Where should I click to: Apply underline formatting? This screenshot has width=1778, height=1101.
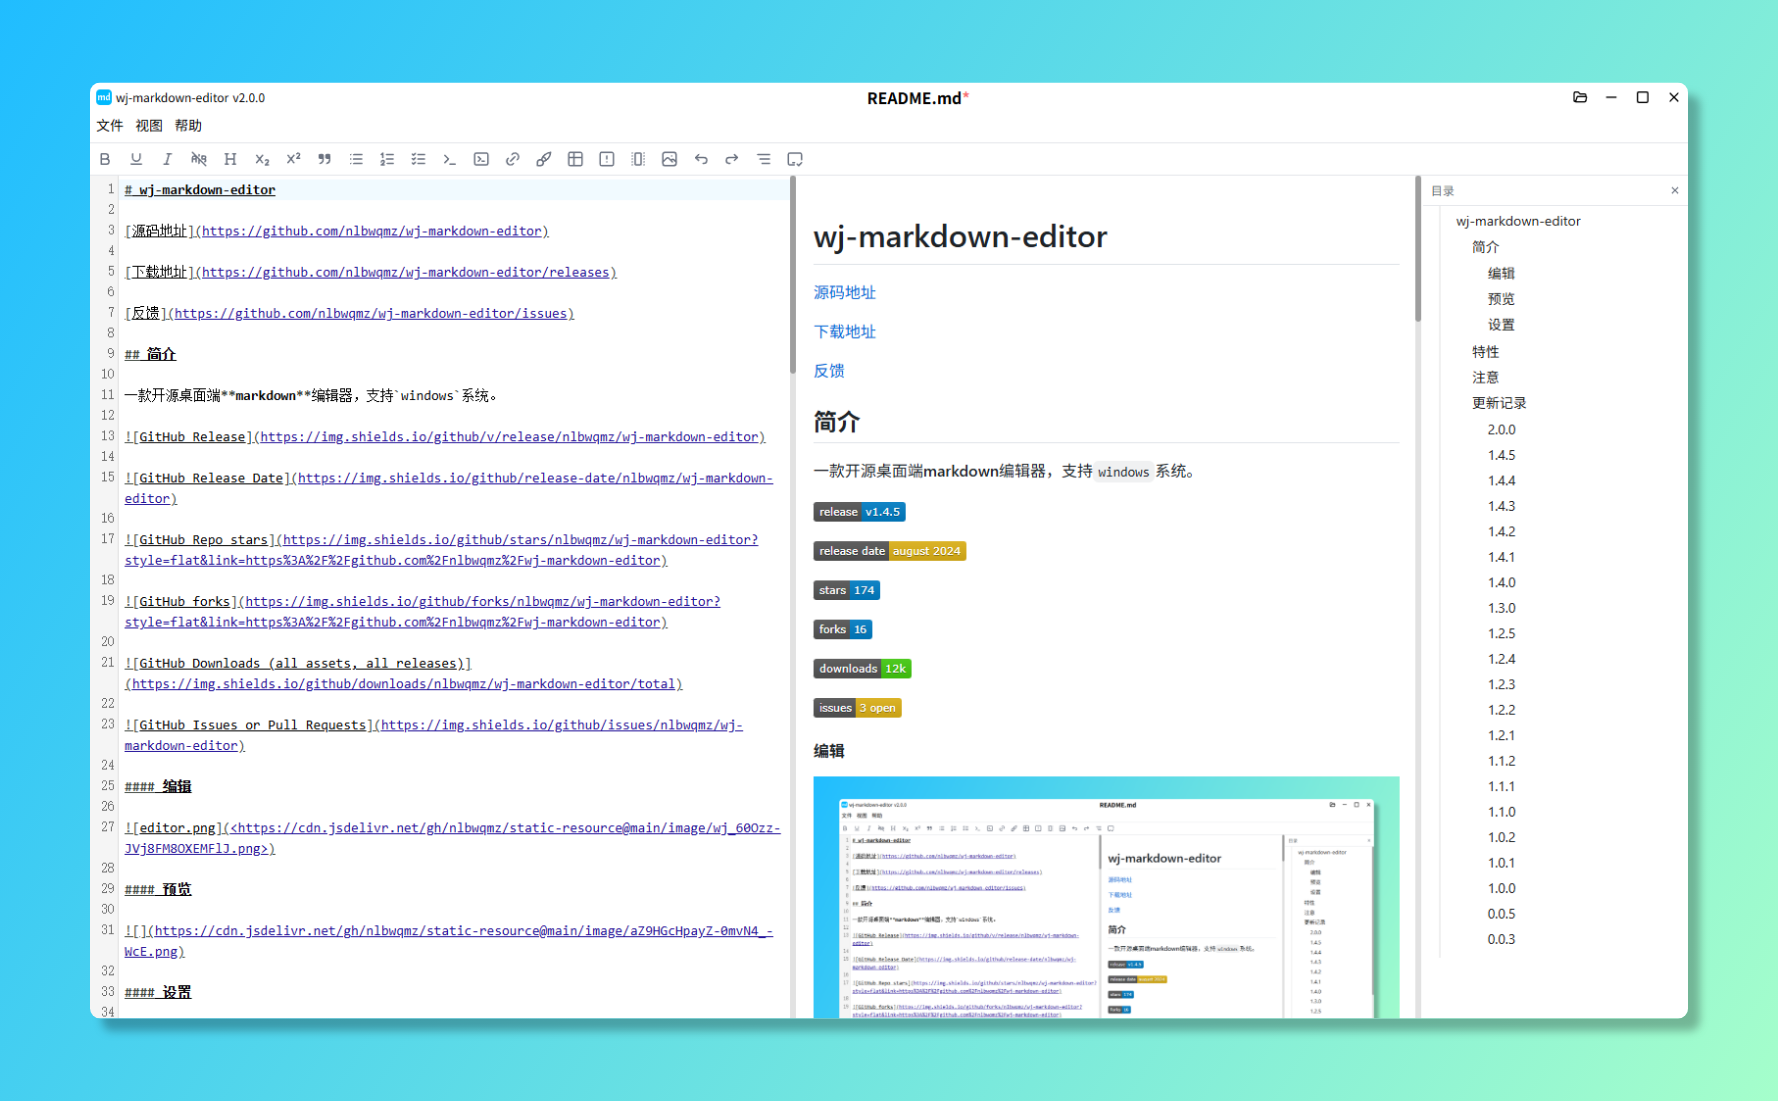pos(136,159)
